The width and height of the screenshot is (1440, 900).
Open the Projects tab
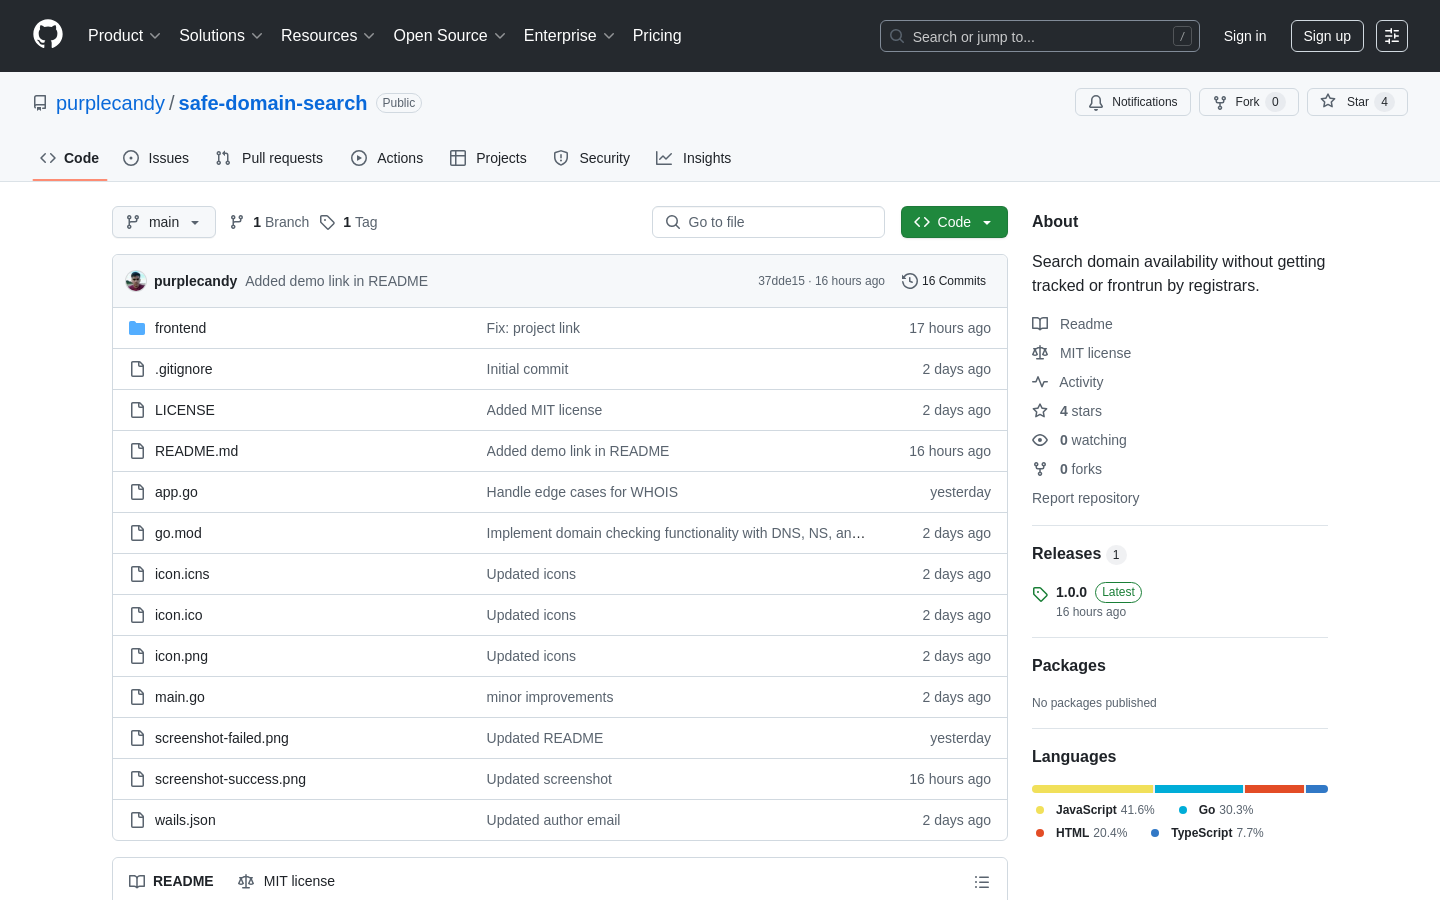pos(488,158)
